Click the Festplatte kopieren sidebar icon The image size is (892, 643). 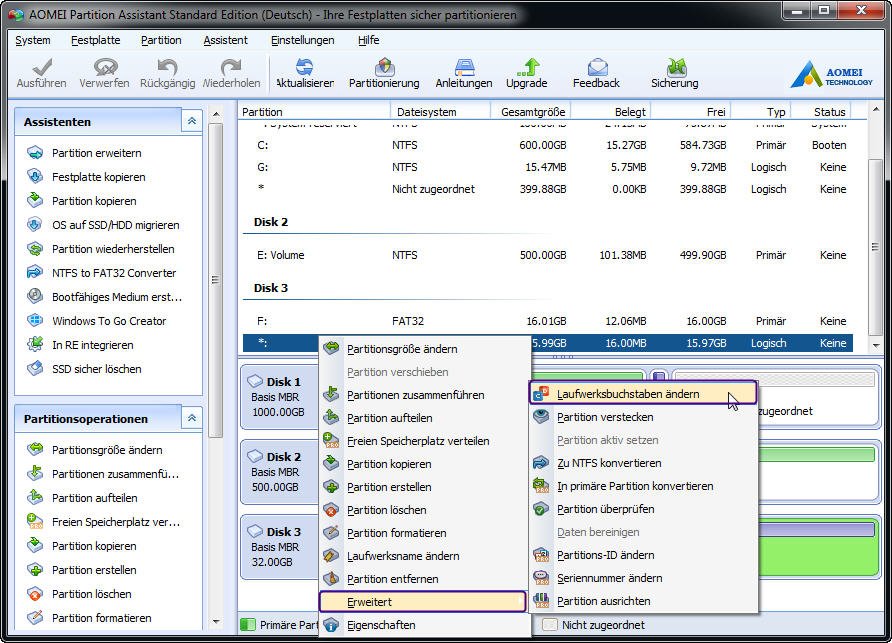(x=35, y=176)
